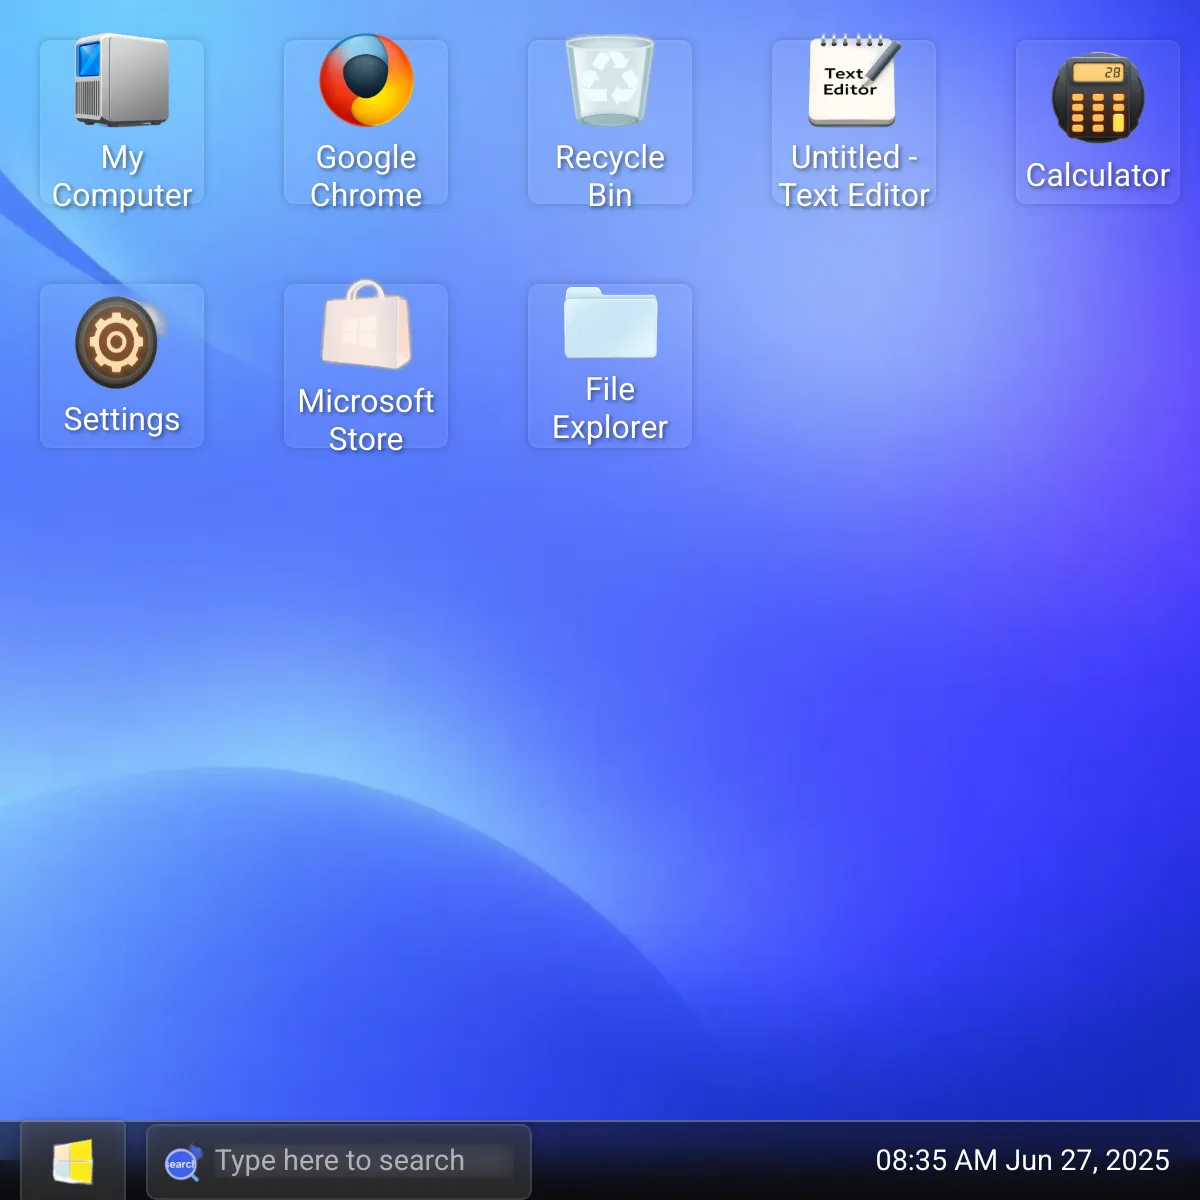The width and height of the screenshot is (1200, 1200).
Task: Launch Google Chrome from the desktop
Action: click(x=366, y=122)
